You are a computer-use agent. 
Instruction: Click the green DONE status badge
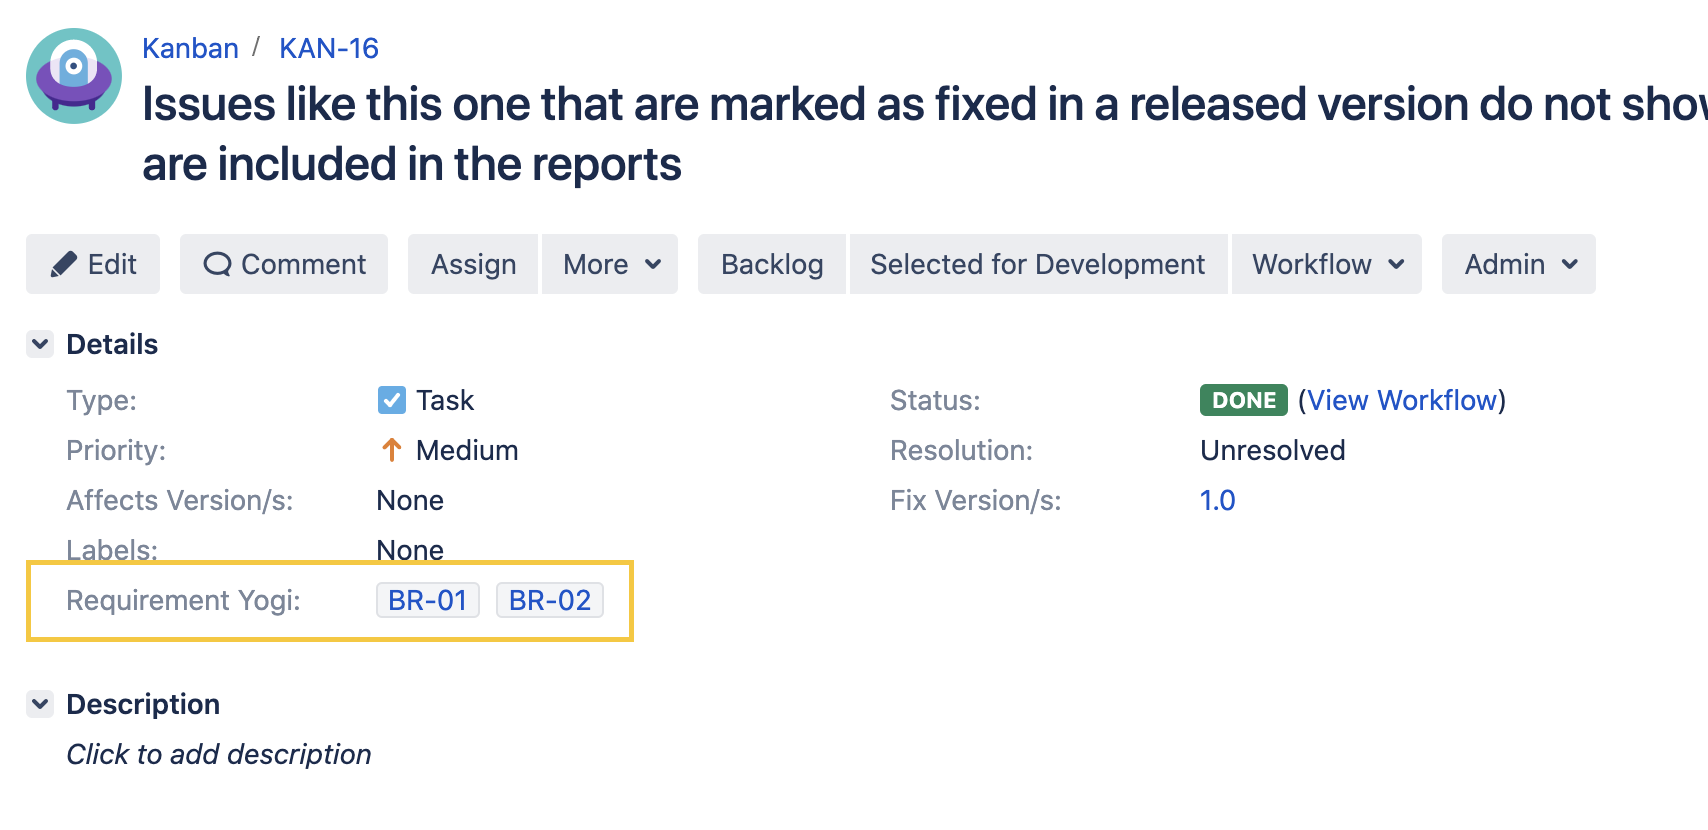click(1243, 400)
